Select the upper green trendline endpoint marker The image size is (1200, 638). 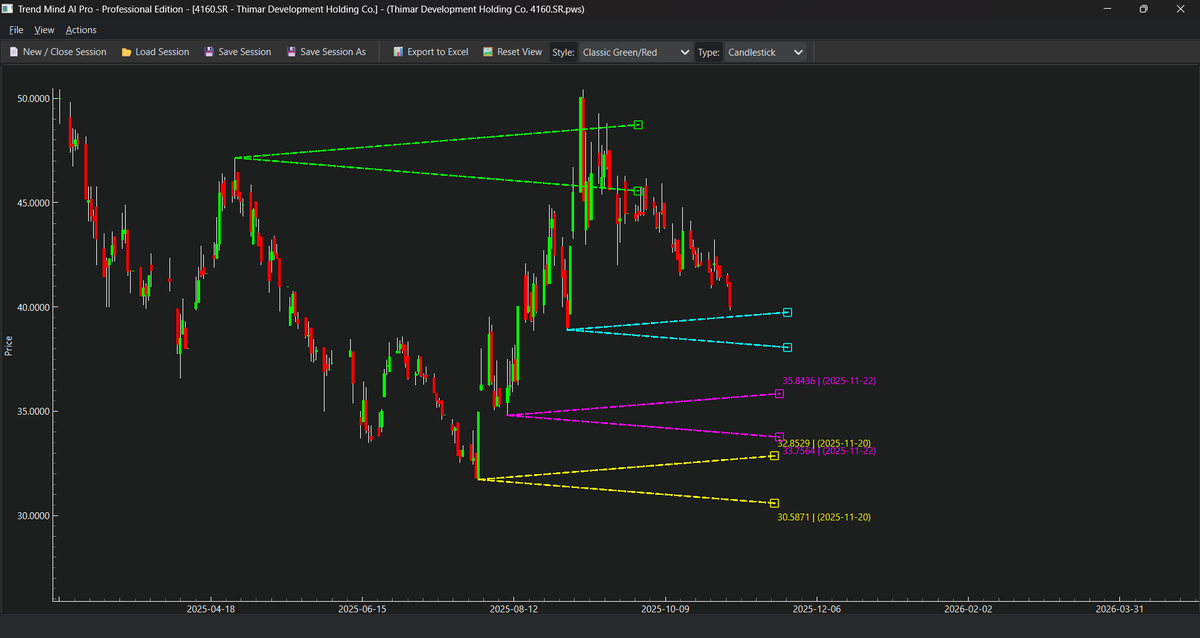pos(638,125)
